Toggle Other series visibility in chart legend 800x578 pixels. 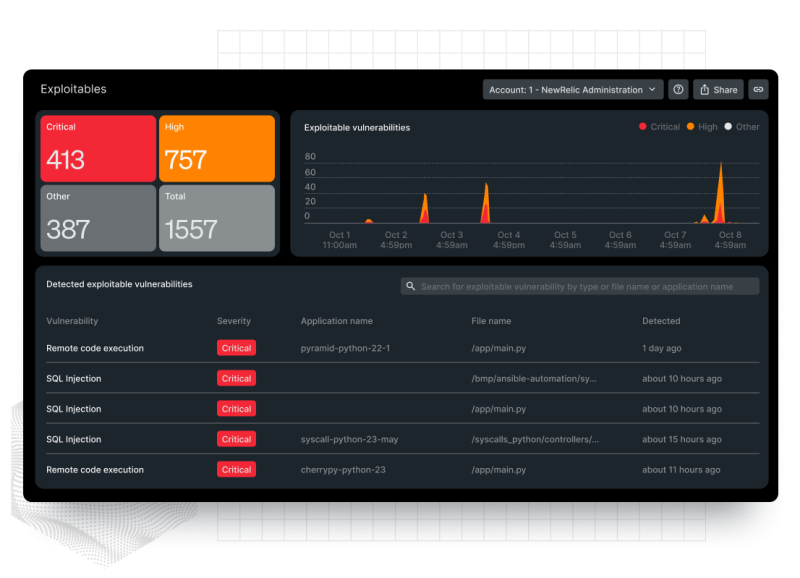pos(744,127)
